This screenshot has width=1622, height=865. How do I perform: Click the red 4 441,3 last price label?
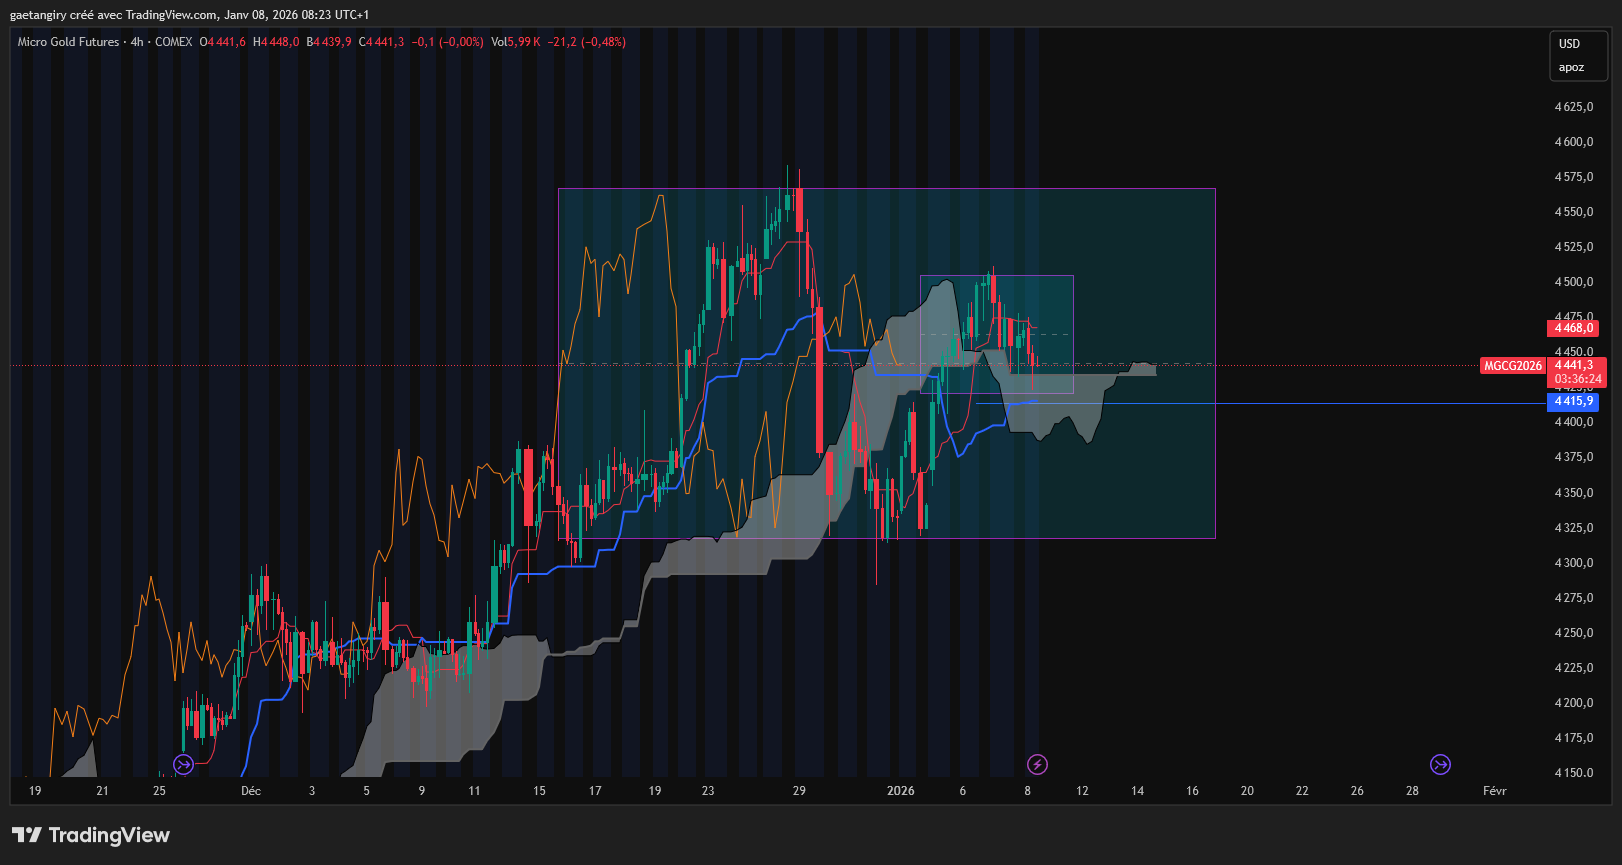pos(1576,365)
